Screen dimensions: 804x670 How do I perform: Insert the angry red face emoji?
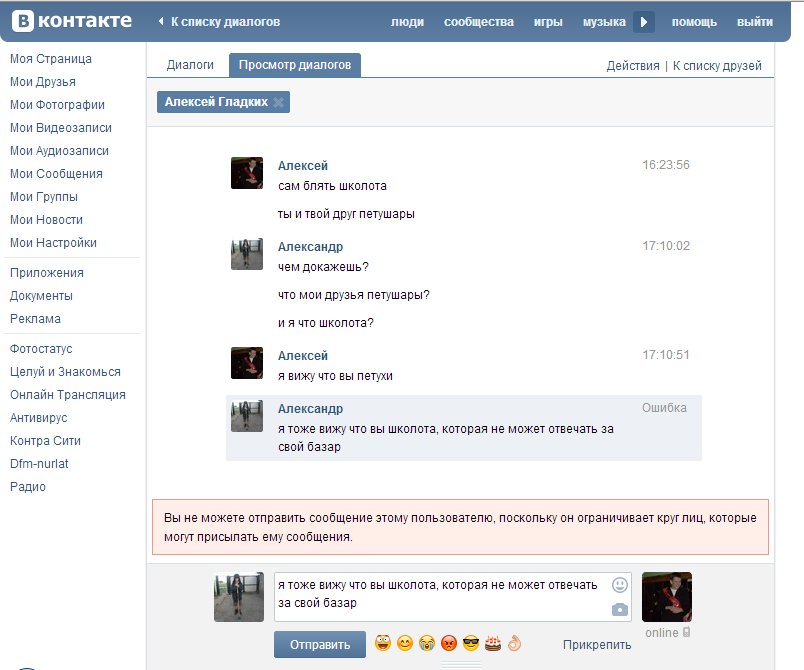click(x=449, y=643)
